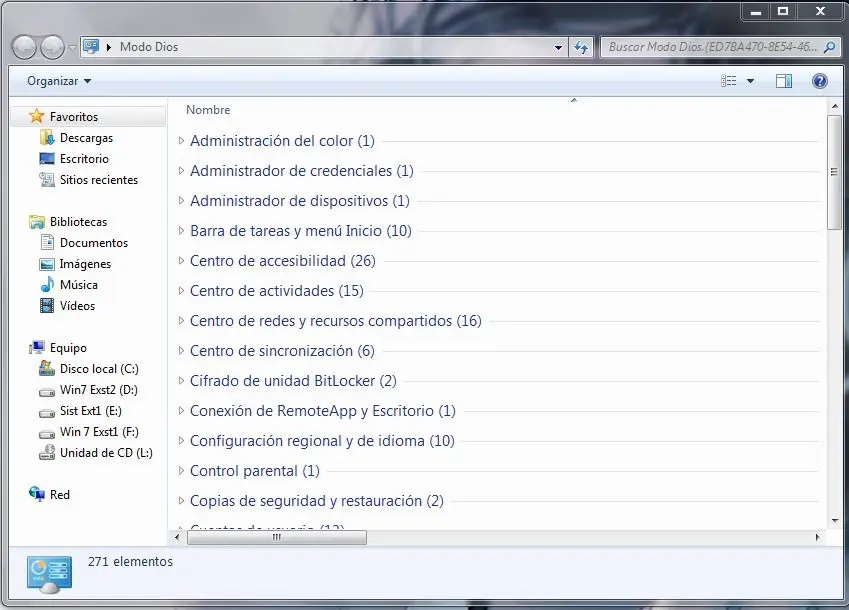The width and height of the screenshot is (849, 610).
Task: Click the Sitios recientes icon
Action: coord(47,179)
